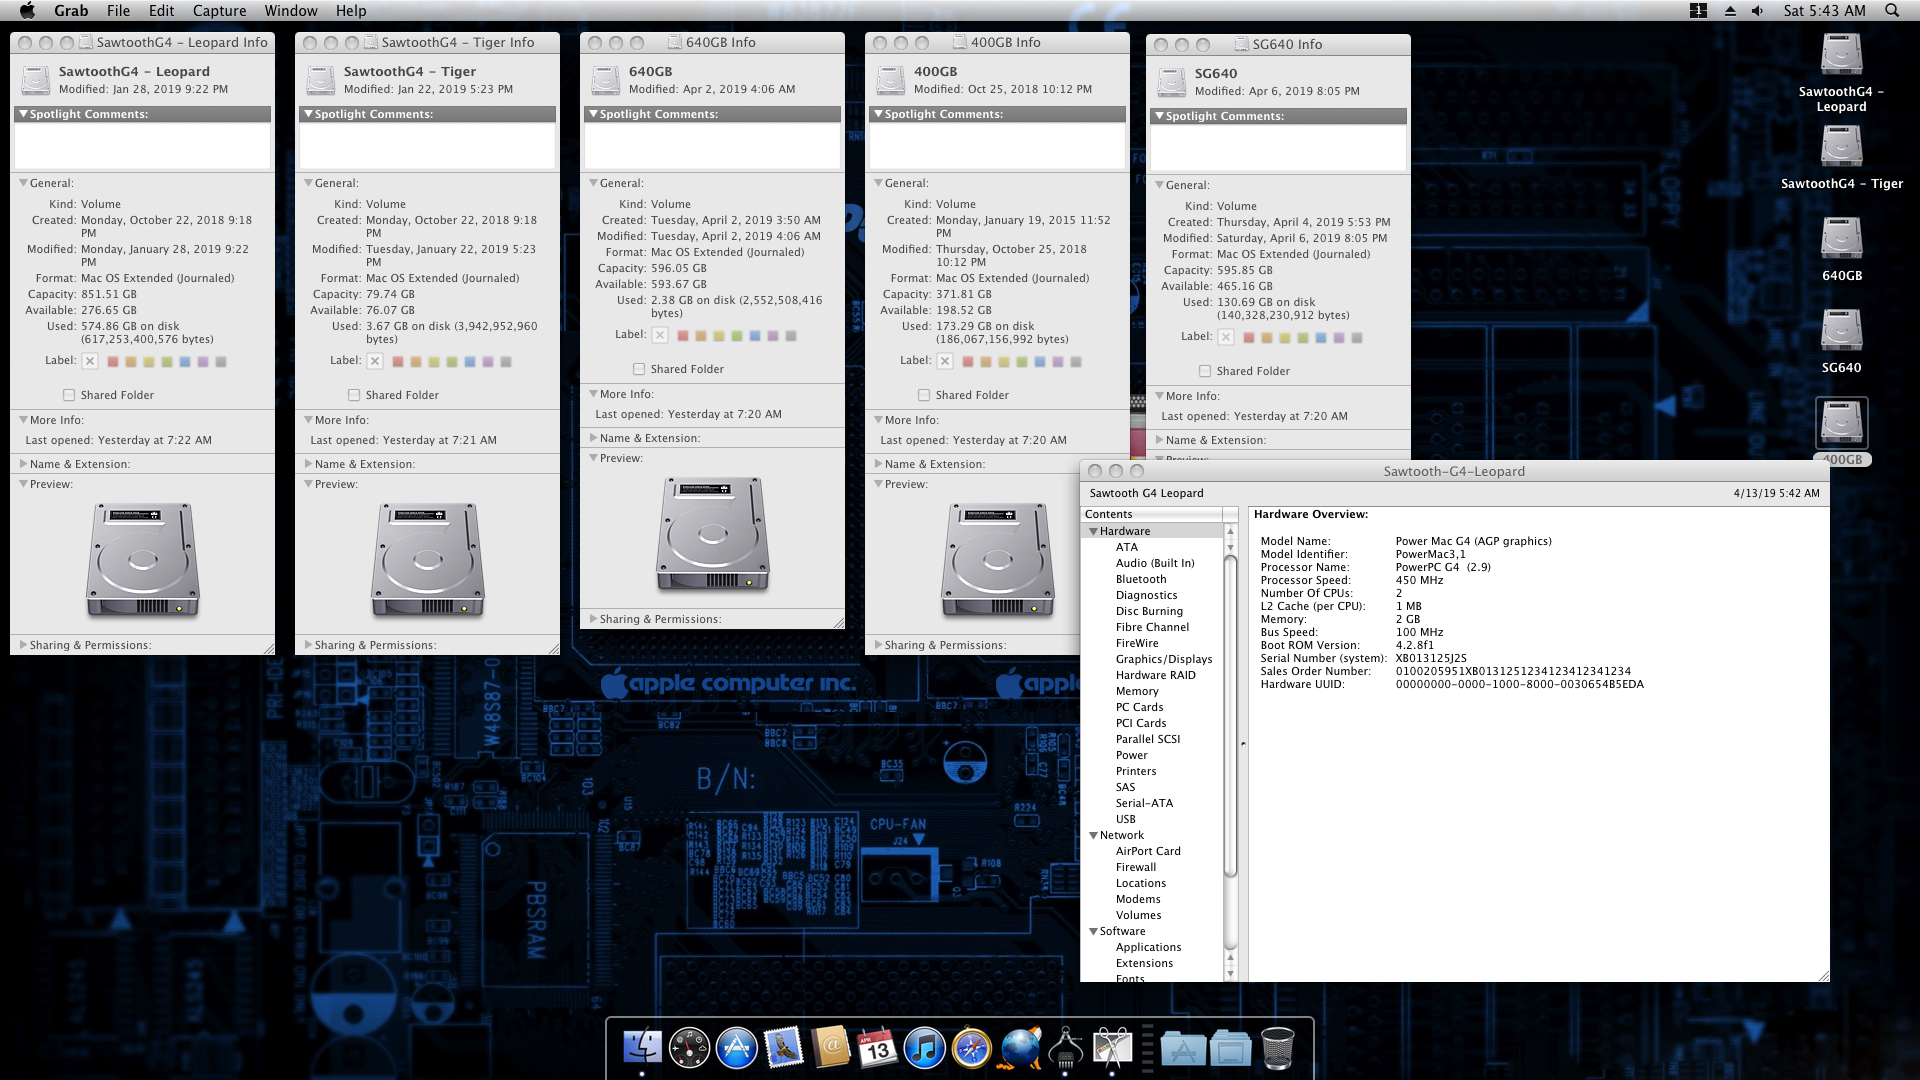1920x1080 pixels.
Task: Launch iTunes from the Dock
Action: tap(925, 1048)
